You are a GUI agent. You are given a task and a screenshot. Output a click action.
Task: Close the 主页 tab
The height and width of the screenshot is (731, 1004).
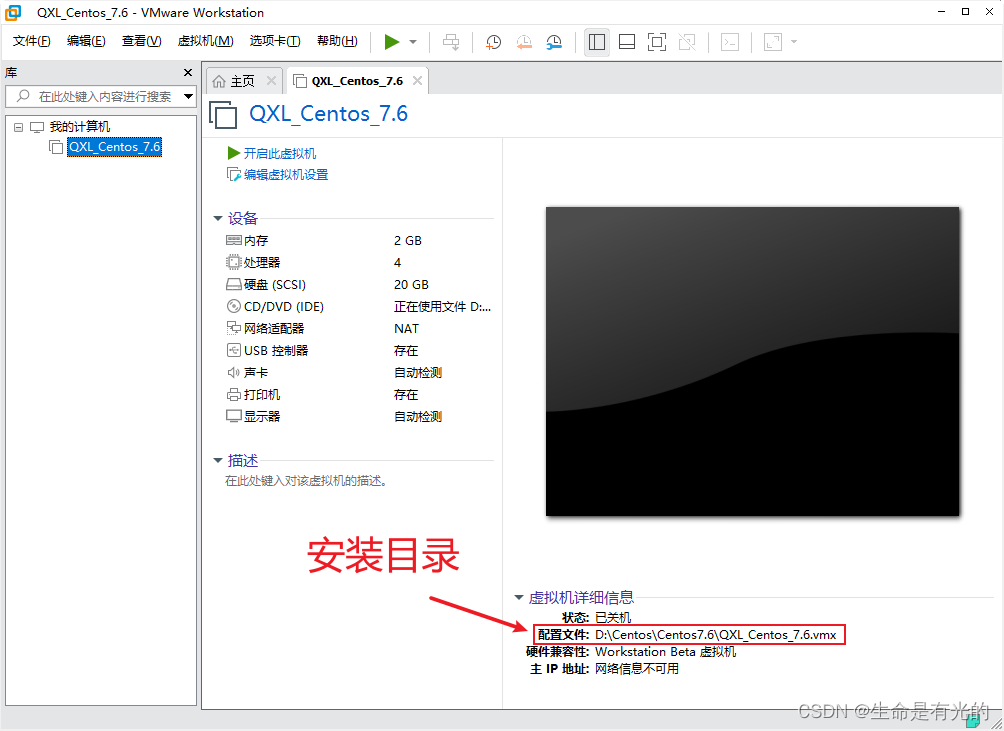(x=271, y=81)
